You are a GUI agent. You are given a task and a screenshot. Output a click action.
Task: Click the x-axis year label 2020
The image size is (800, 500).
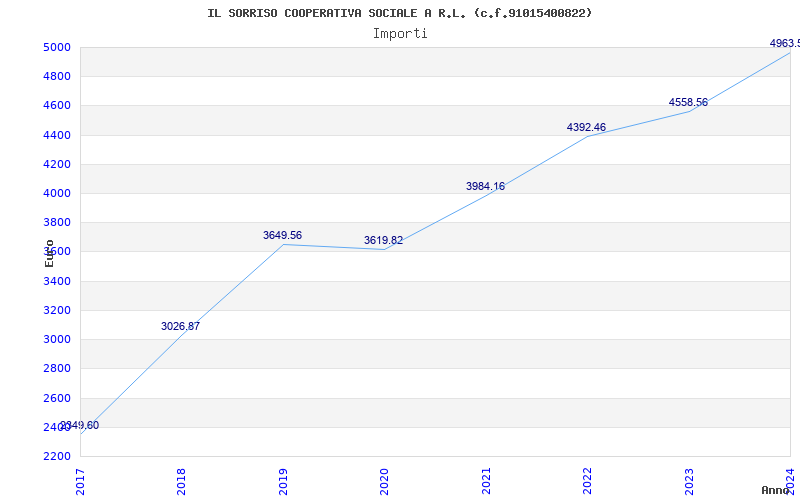pos(385,481)
